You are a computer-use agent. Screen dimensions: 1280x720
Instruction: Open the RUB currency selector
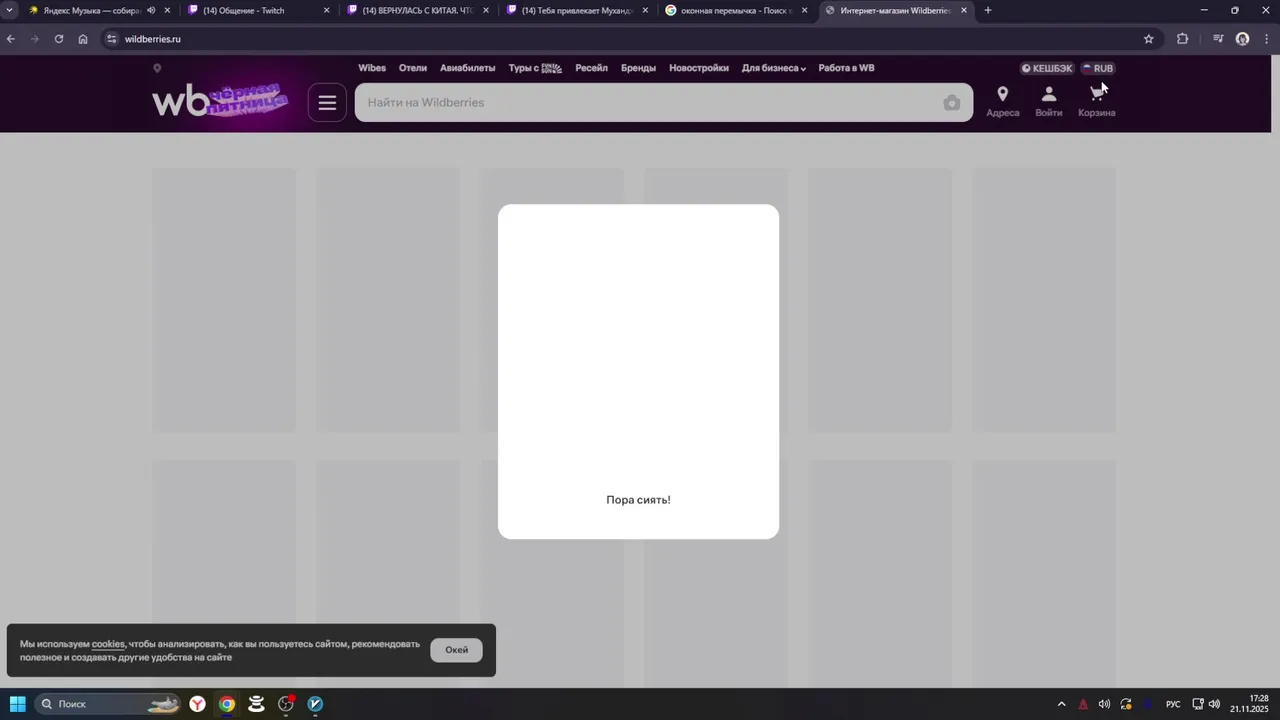(1097, 68)
